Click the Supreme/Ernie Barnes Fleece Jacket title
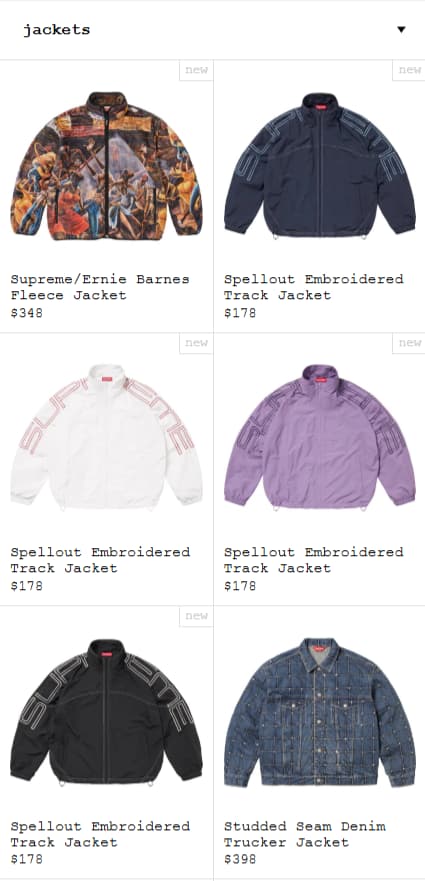 [100, 287]
